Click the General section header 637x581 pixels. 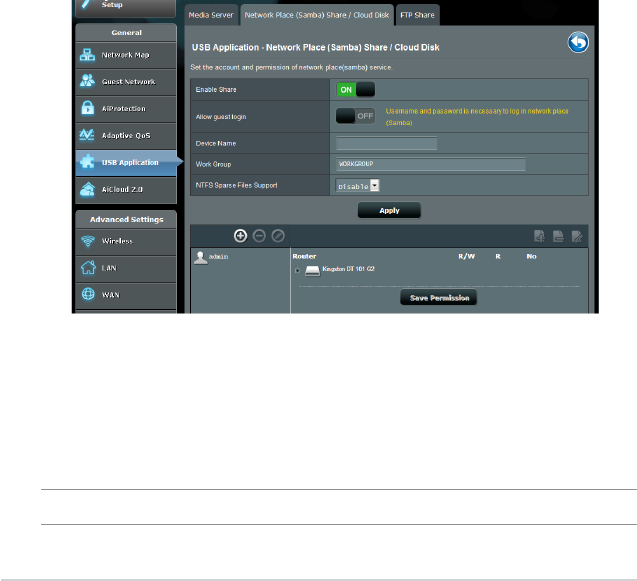[x=126, y=33]
